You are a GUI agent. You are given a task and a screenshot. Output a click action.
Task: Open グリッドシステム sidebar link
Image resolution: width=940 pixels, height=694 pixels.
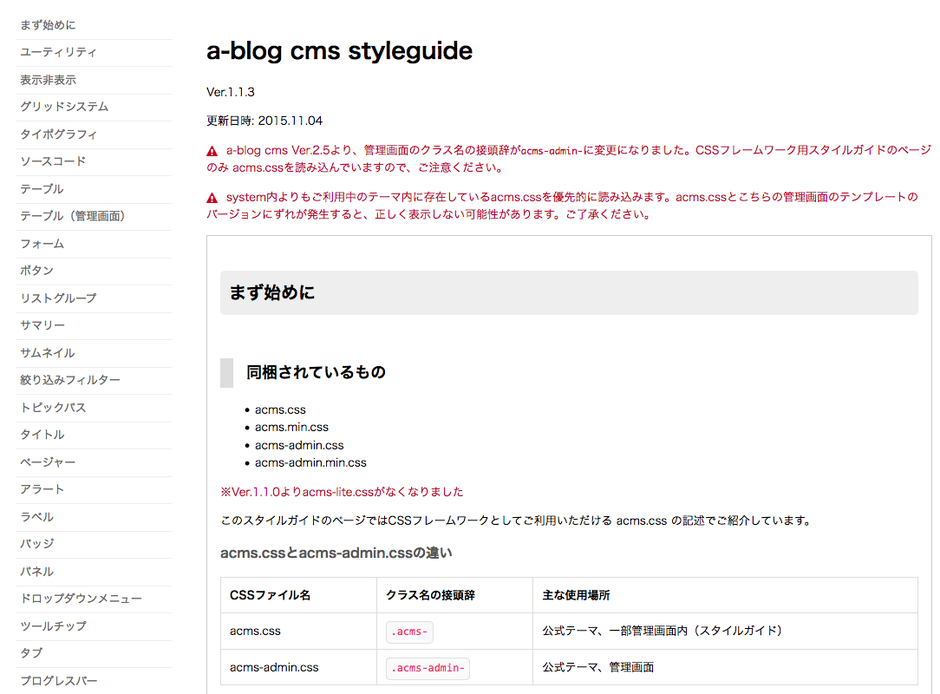coord(64,106)
